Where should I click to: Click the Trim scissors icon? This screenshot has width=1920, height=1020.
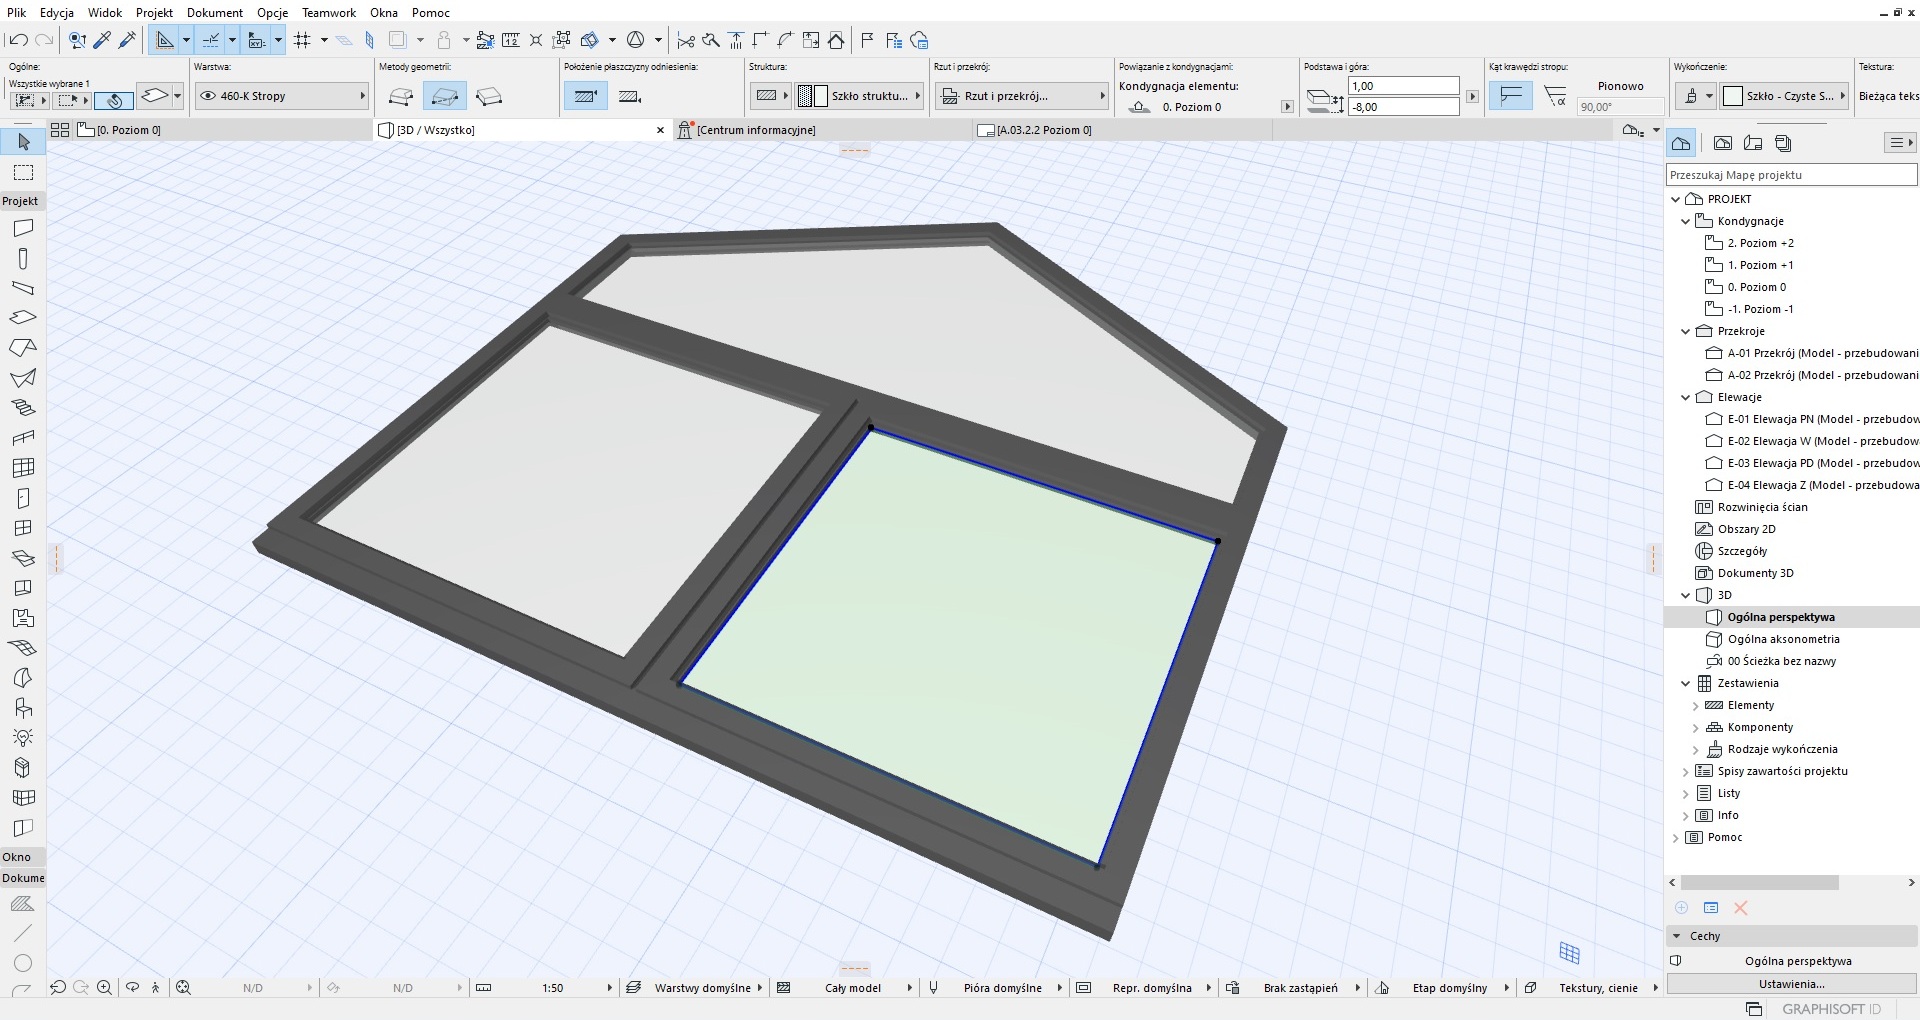(686, 40)
